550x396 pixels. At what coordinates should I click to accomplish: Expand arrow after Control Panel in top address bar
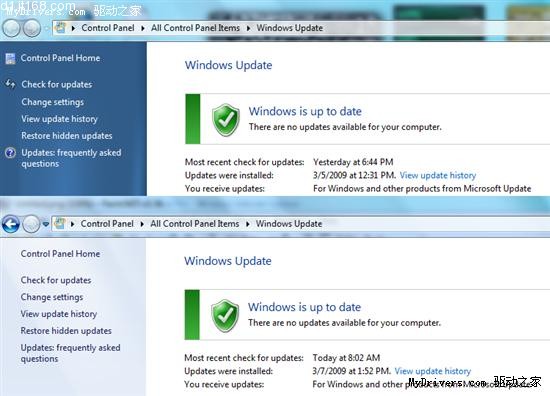[143, 28]
